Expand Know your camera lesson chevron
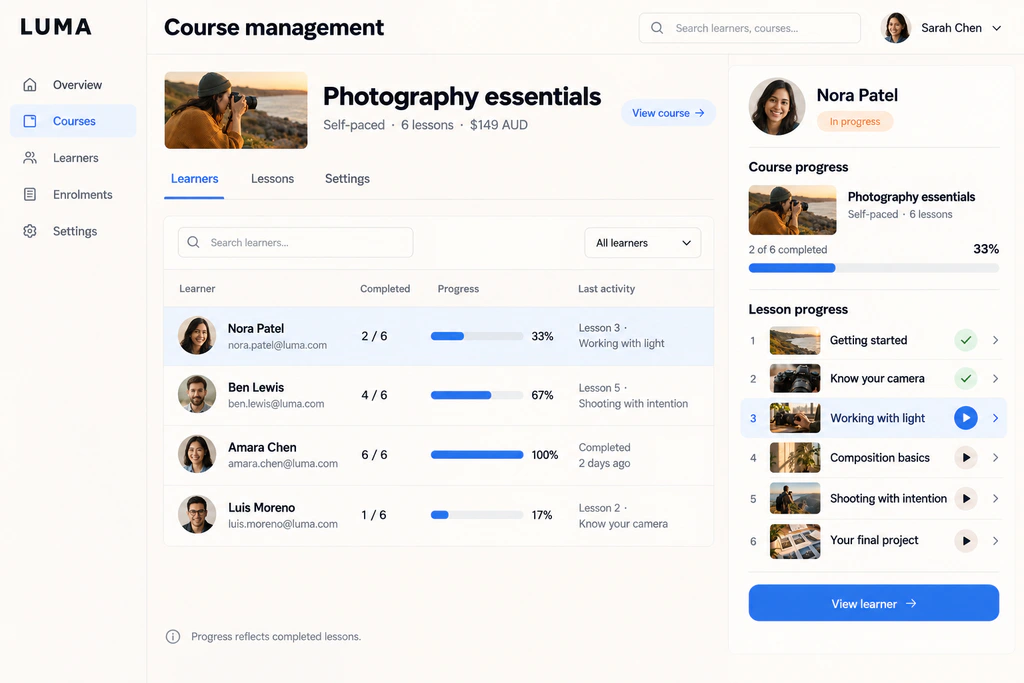The image size is (1024, 683). (x=995, y=379)
